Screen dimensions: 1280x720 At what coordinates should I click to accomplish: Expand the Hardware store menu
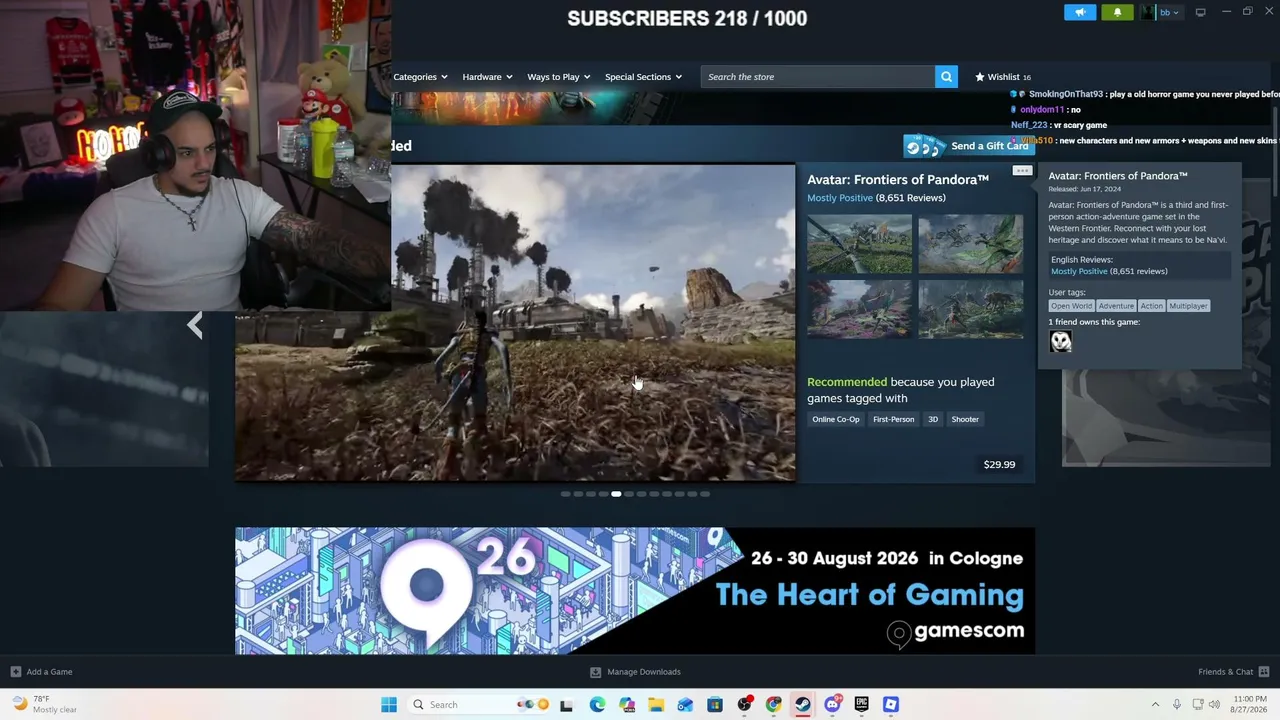[x=487, y=77]
